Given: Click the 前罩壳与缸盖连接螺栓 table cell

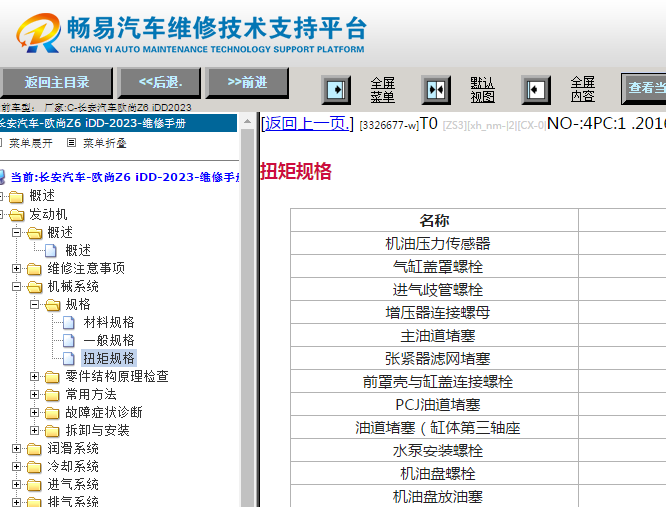Looking at the screenshot, I should tap(434, 381).
